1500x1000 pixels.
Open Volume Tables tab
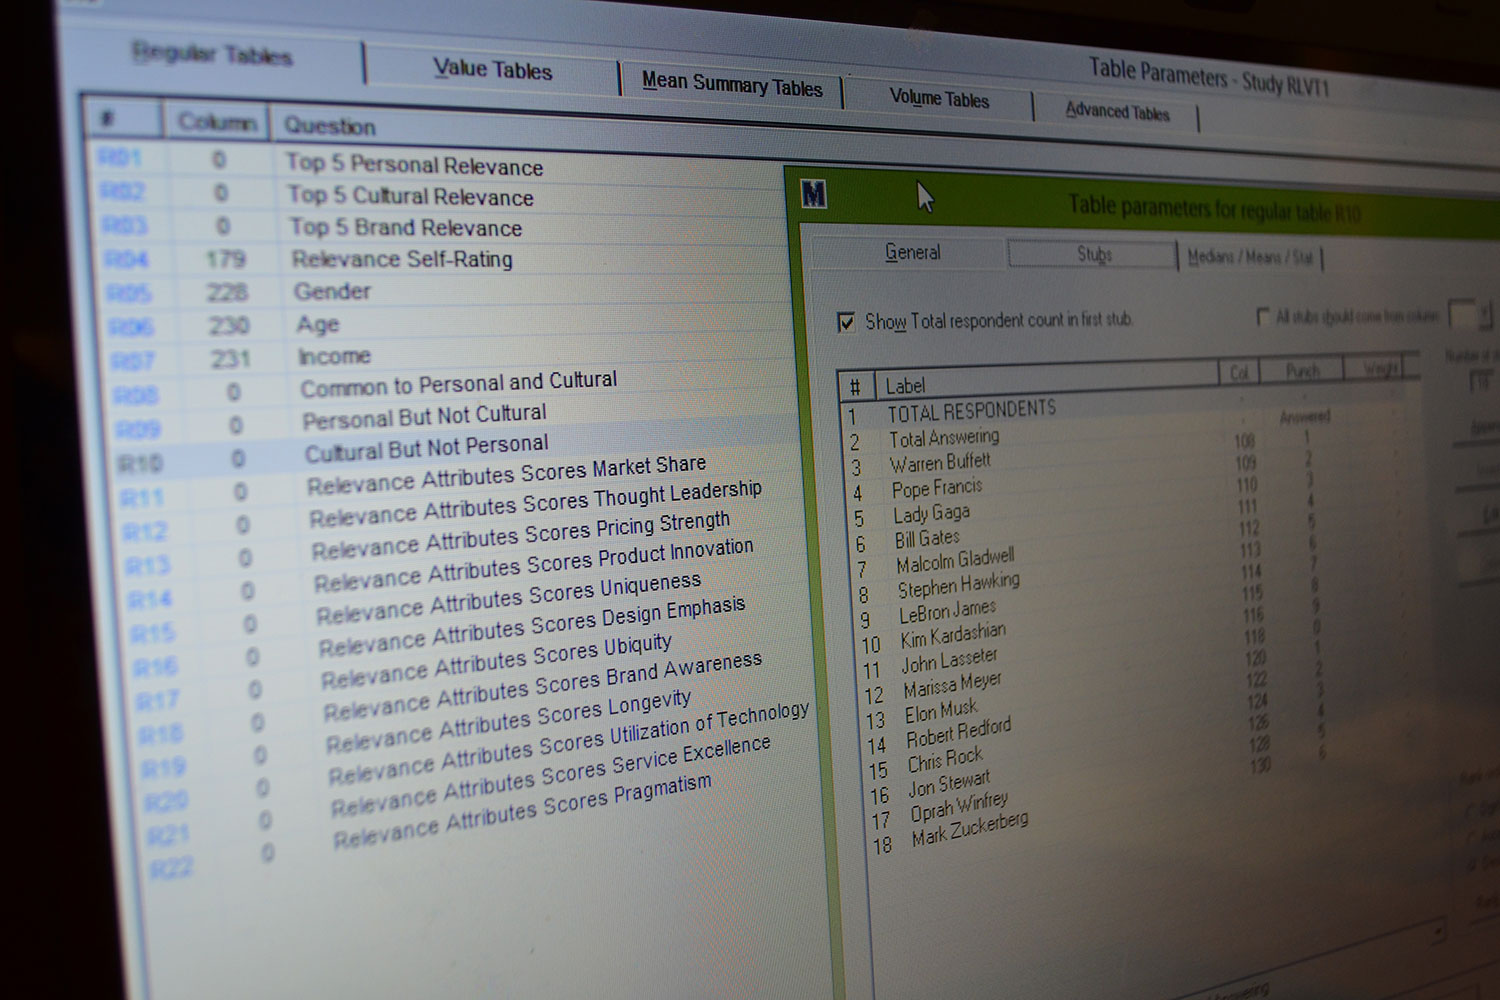939,98
